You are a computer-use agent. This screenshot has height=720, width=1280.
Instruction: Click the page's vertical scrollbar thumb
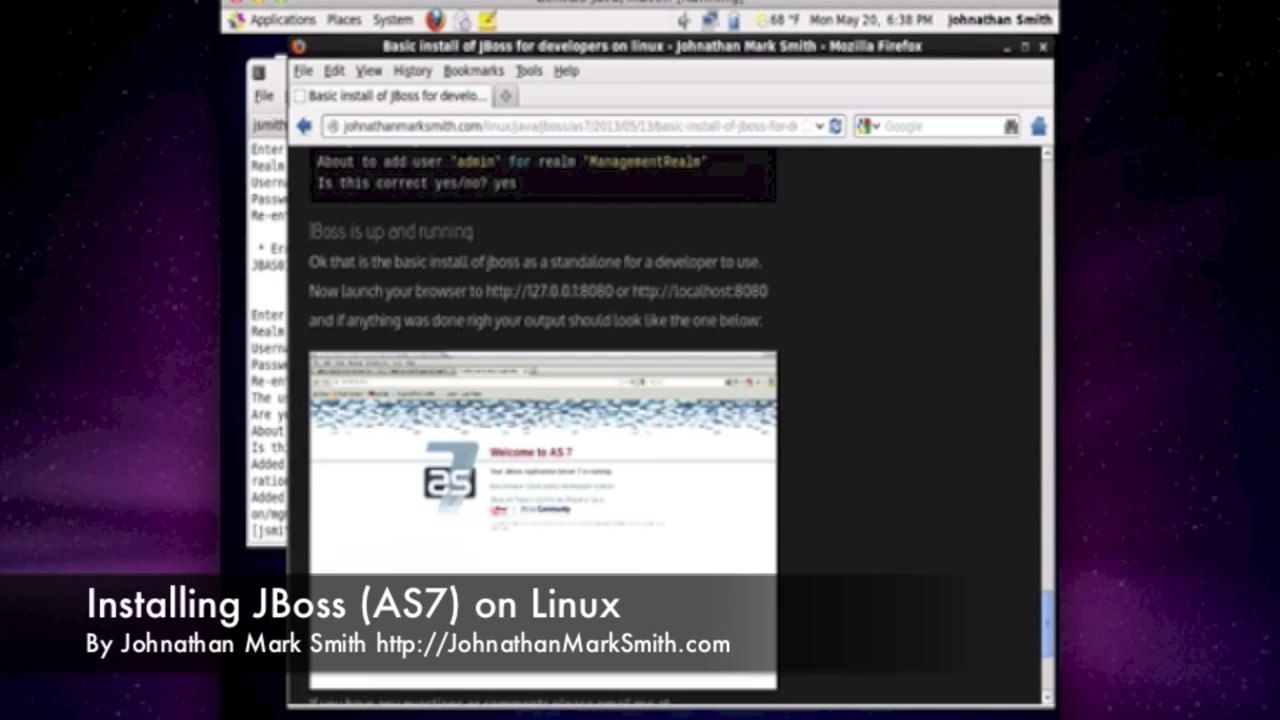coord(1047,624)
